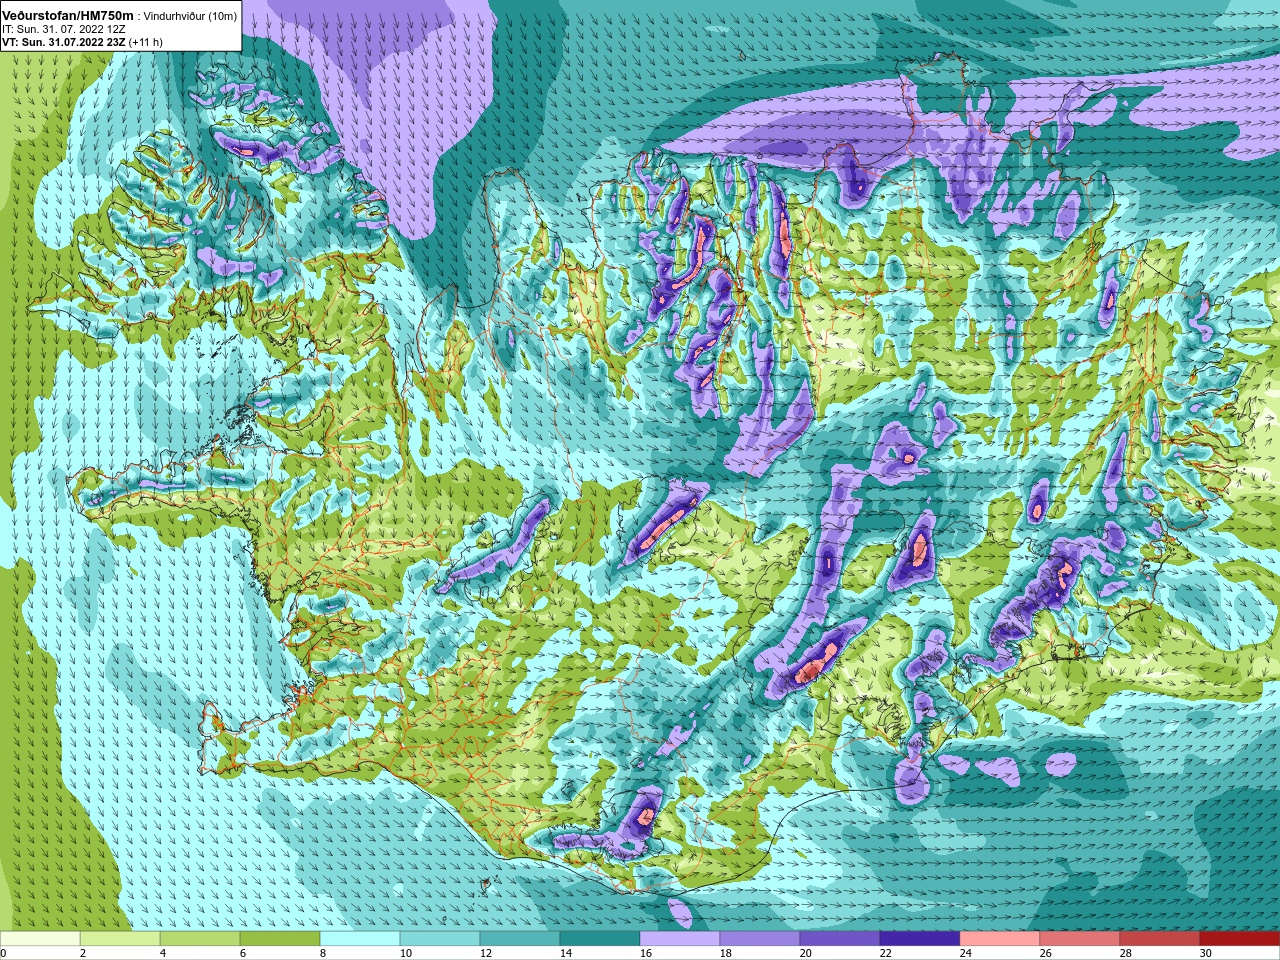Screen dimensions: 1280x960
Task: Click the light lavender 16–18 legend swatch
Action: coord(680,938)
